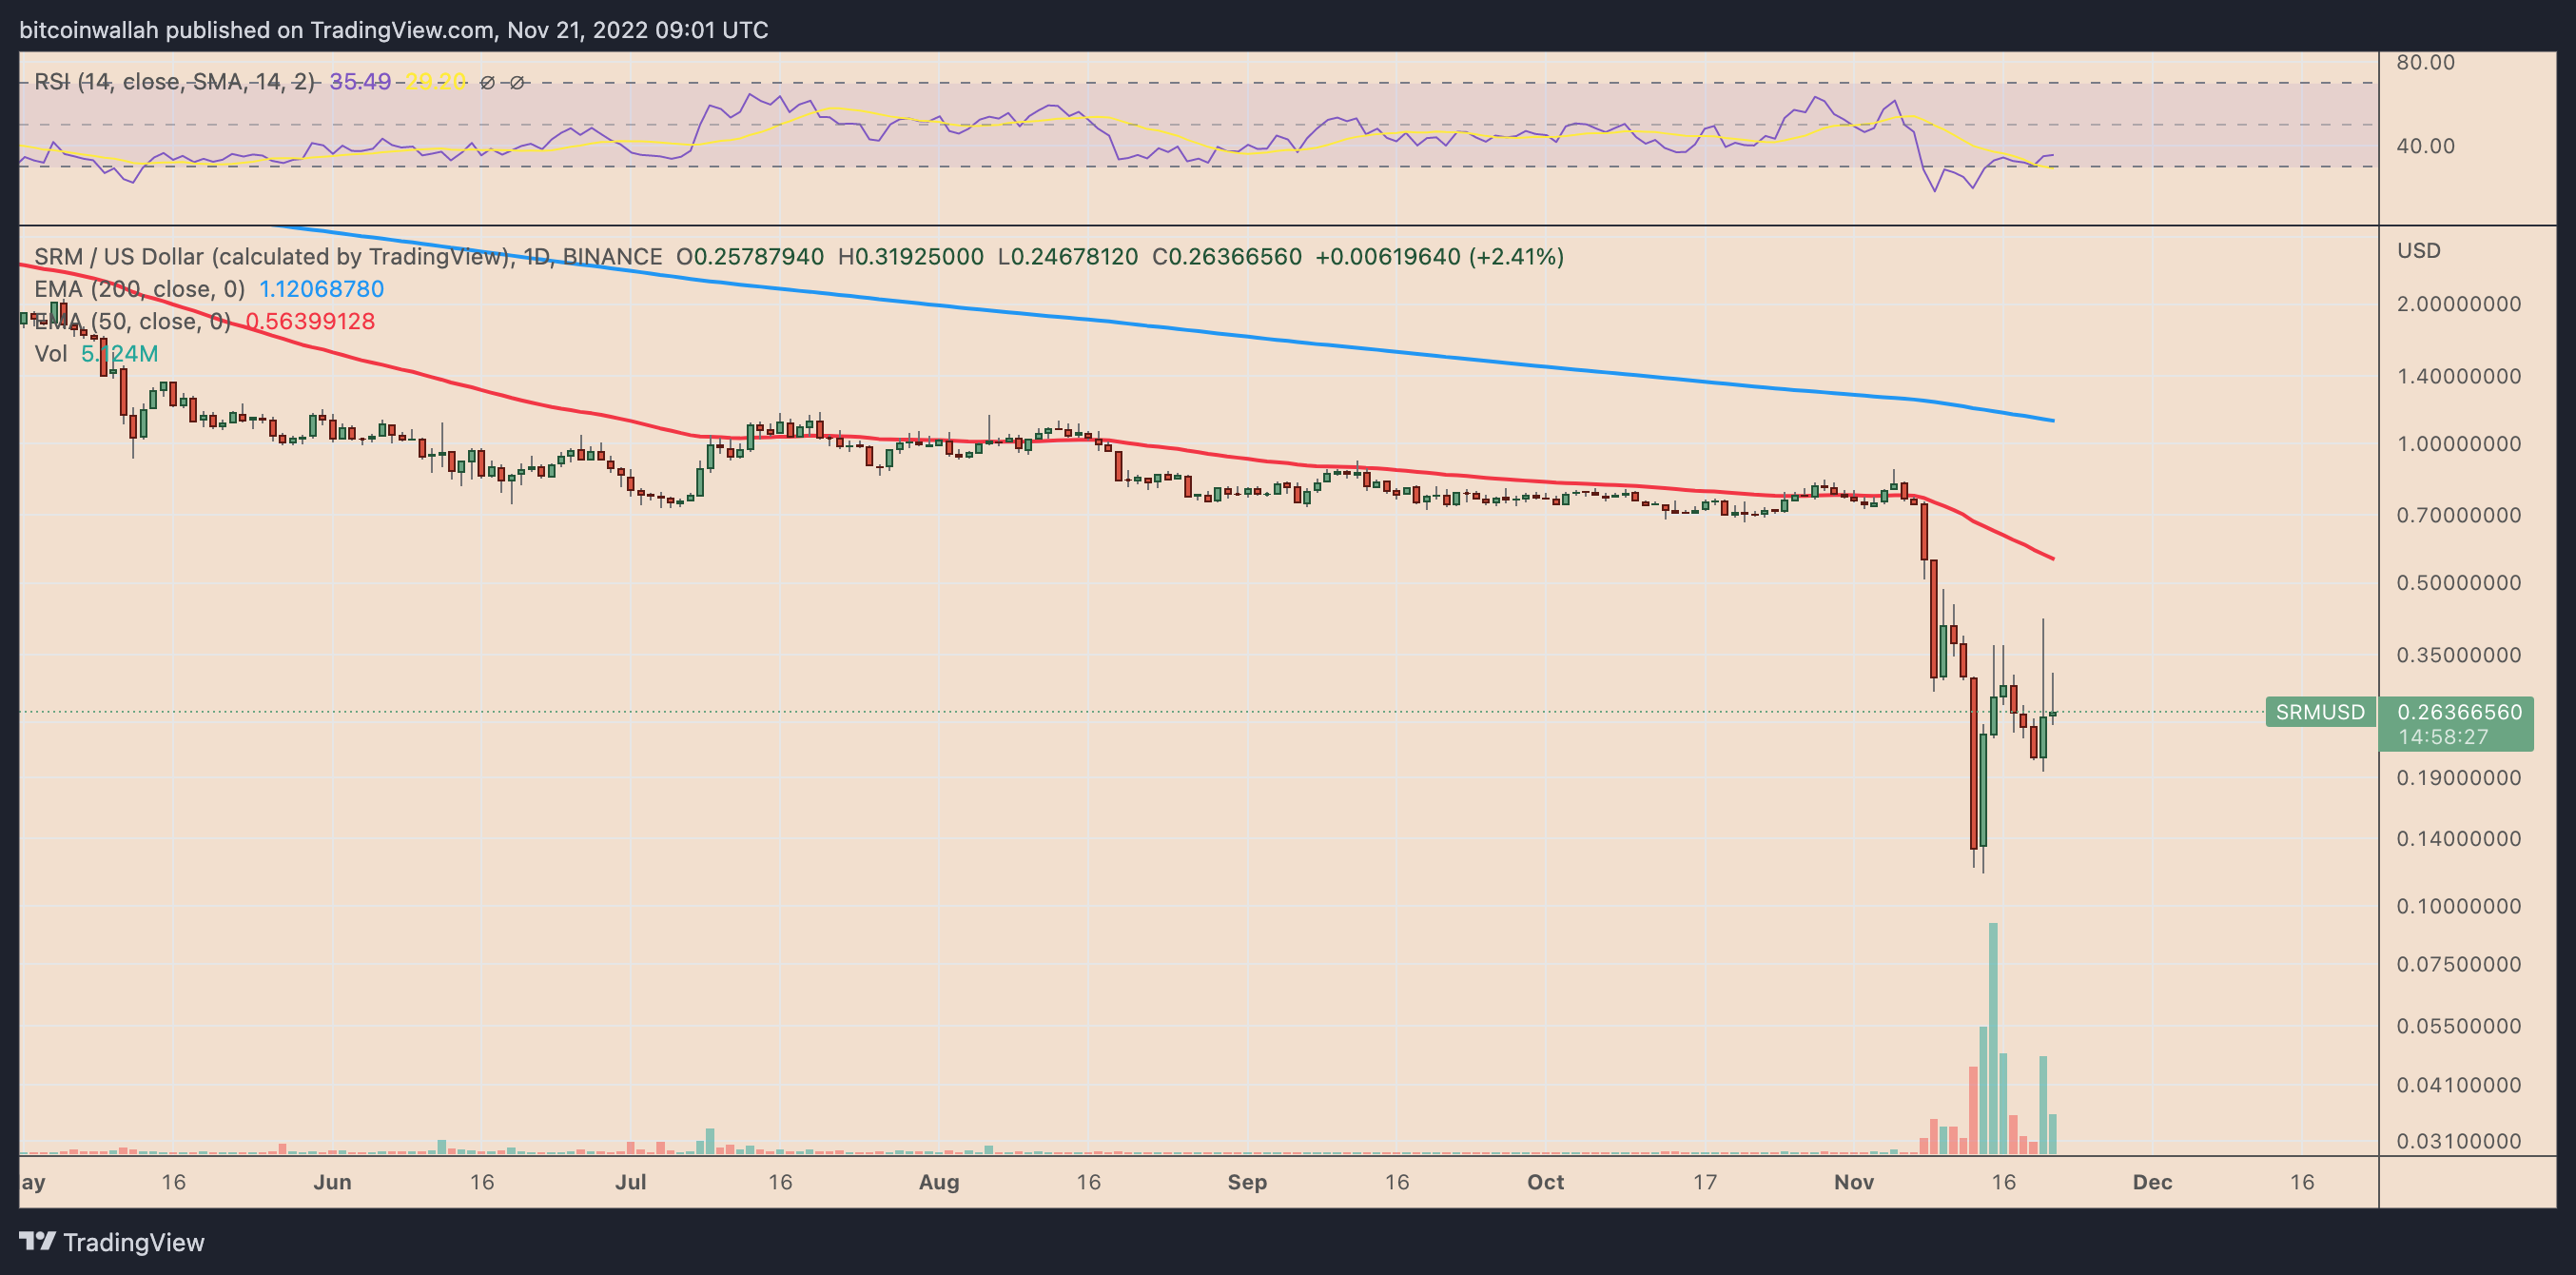Click the second empty-value symbol in RSI legend
Viewport: 2576px width, 1275px height.
517,83
